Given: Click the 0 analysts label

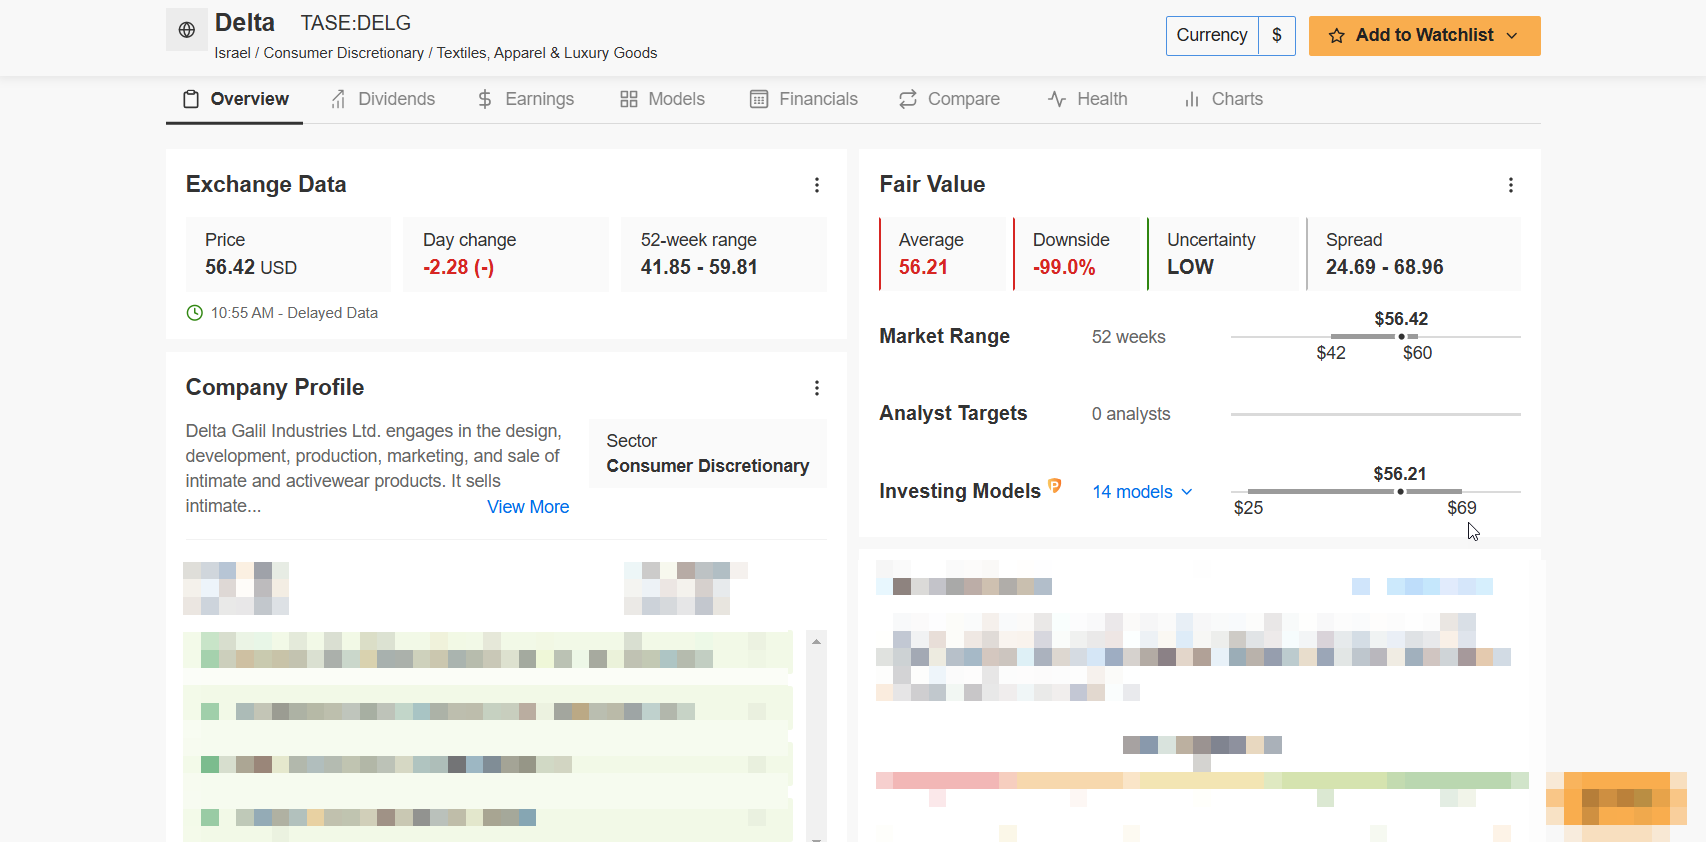Looking at the screenshot, I should pyautogui.click(x=1131, y=414).
